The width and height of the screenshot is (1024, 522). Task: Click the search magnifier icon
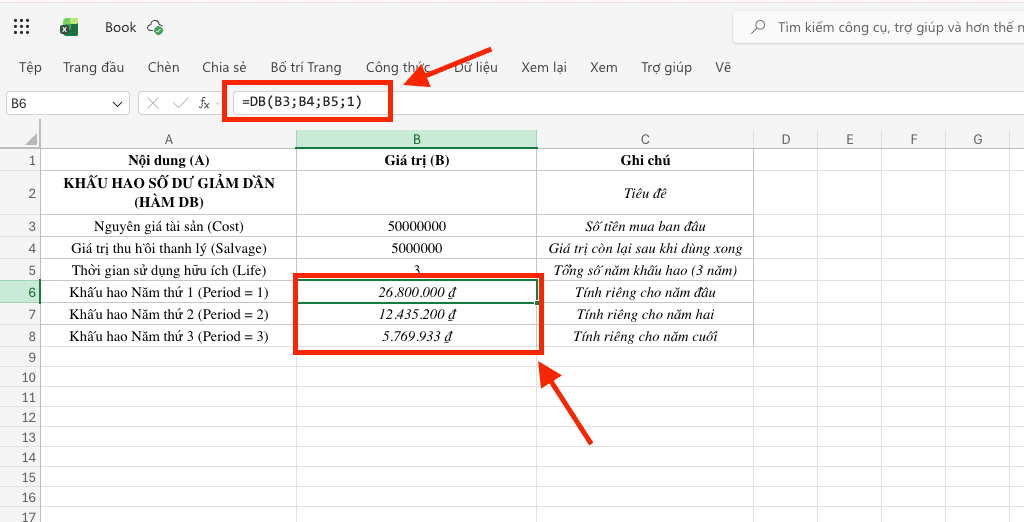758,27
